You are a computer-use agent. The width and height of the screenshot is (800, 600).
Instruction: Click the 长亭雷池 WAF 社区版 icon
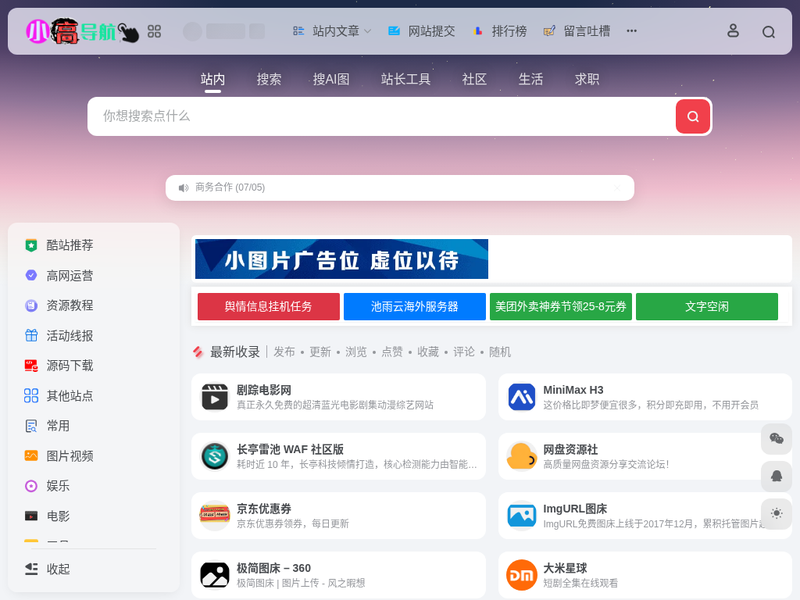pyautogui.click(x=214, y=456)
